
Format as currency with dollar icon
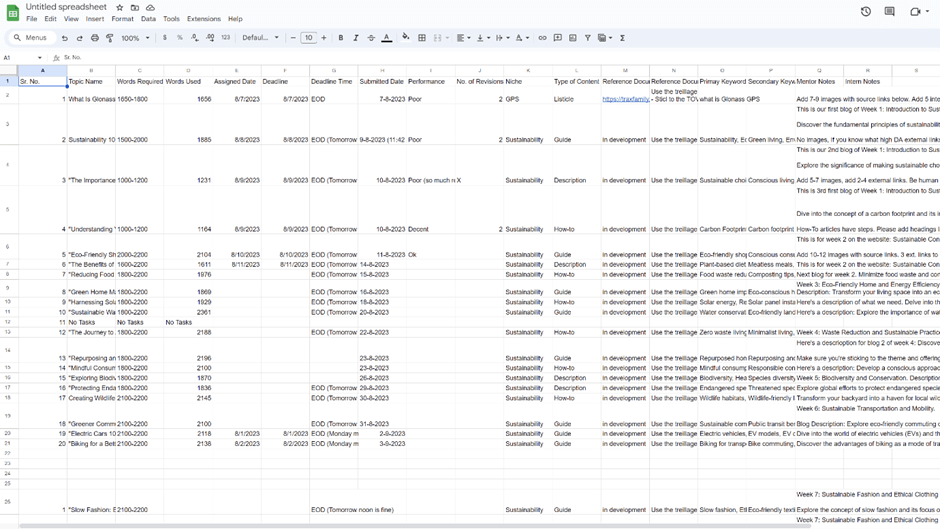165,38
